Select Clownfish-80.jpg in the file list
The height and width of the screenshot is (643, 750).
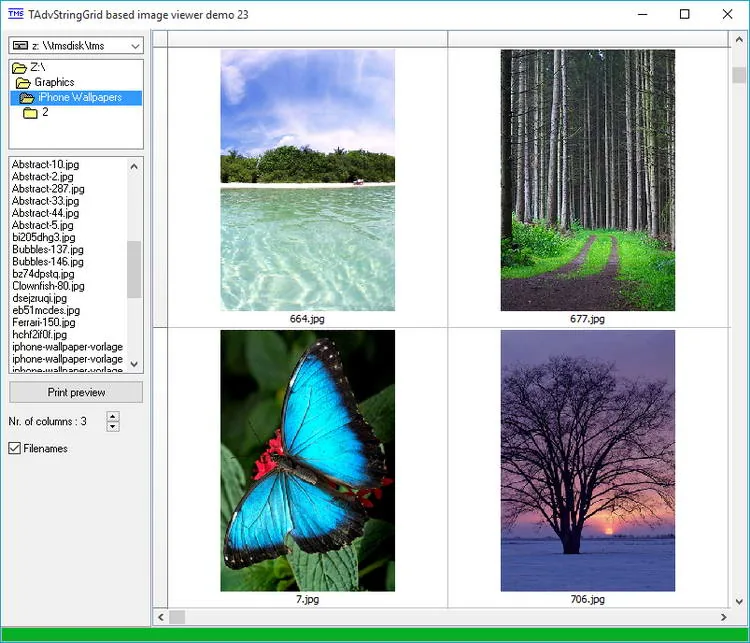click(48, 286)
